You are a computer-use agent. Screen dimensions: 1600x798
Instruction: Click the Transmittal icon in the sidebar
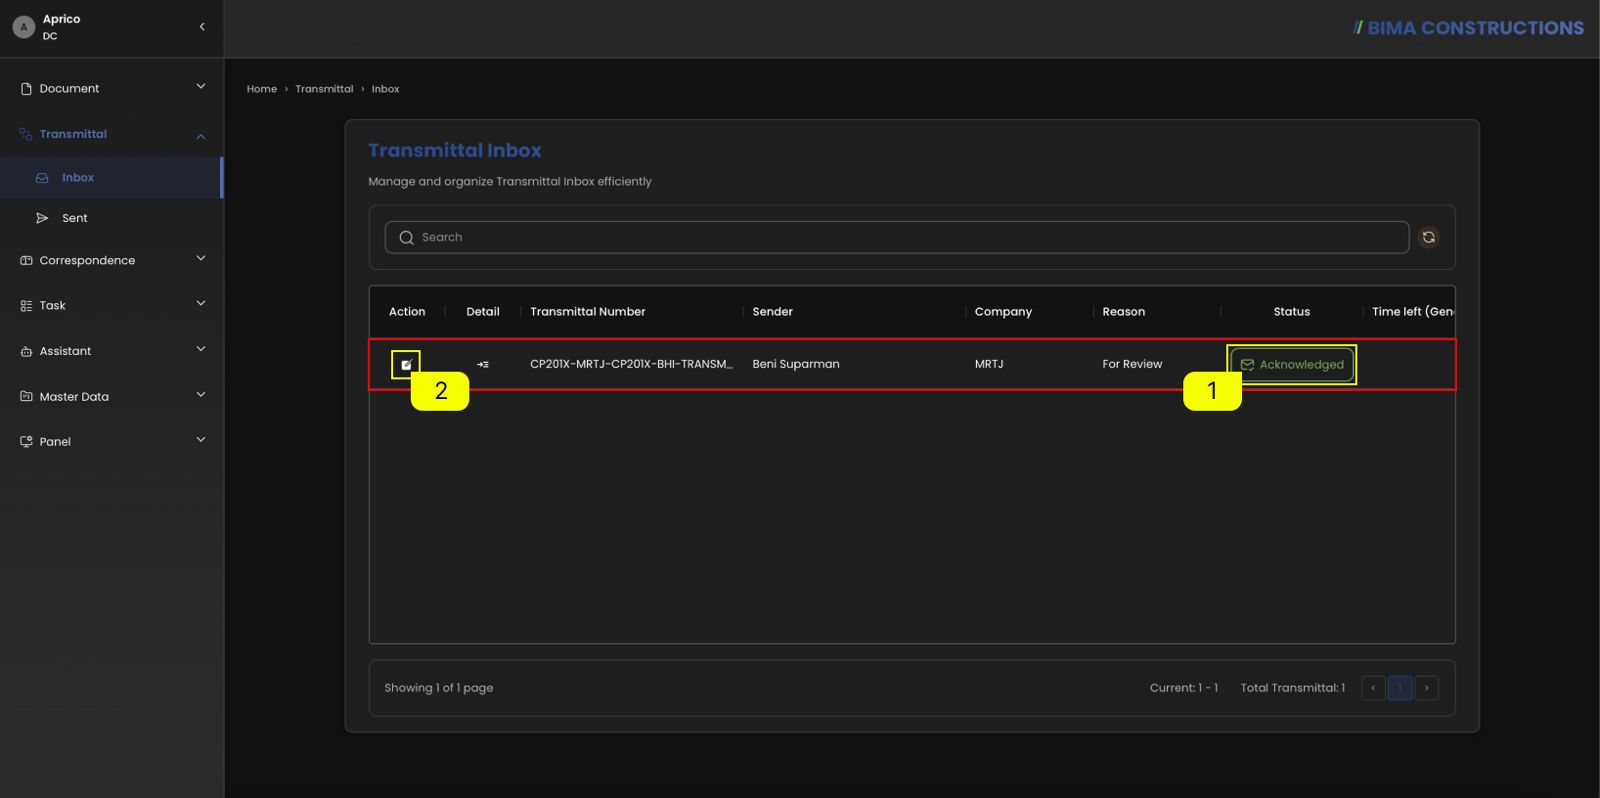pyautogui.click(x=26, y=134)
